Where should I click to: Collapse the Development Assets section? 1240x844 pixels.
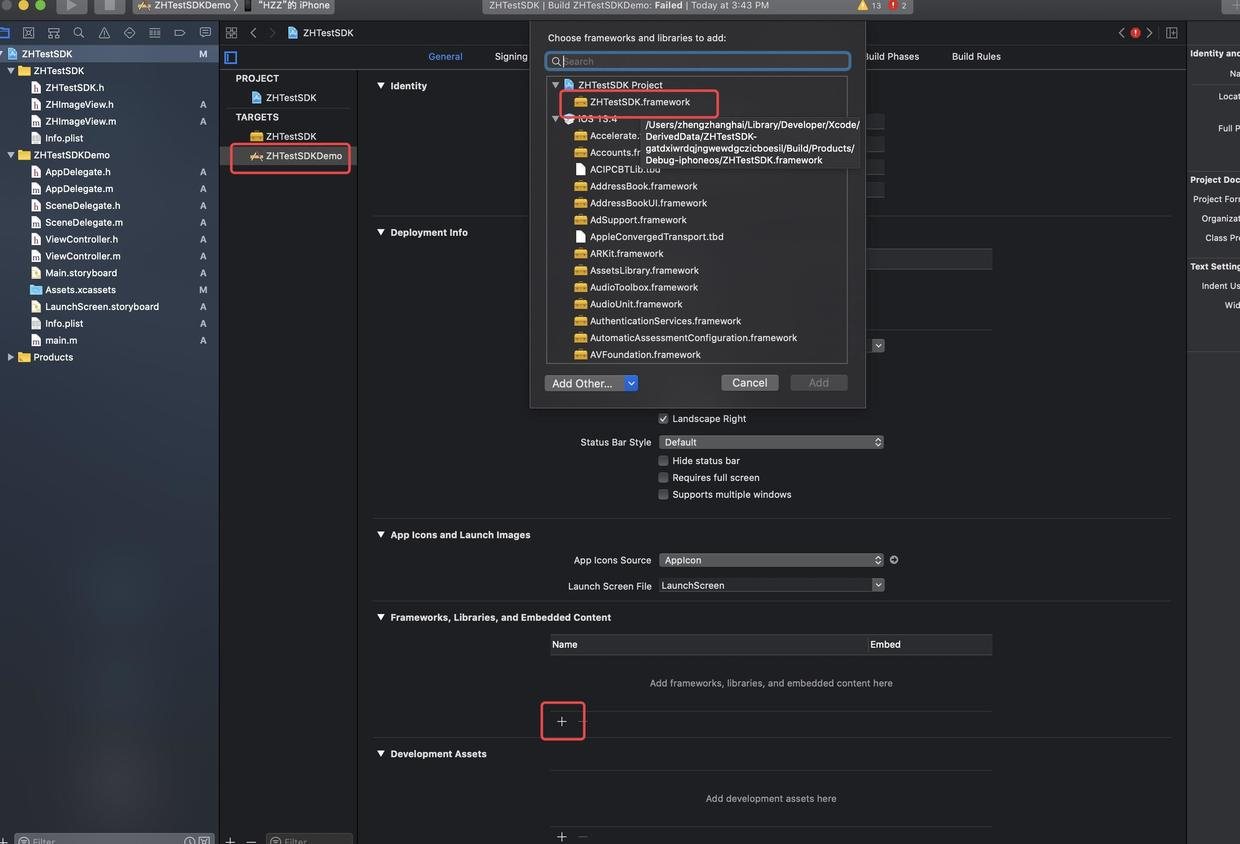(380, 754)
